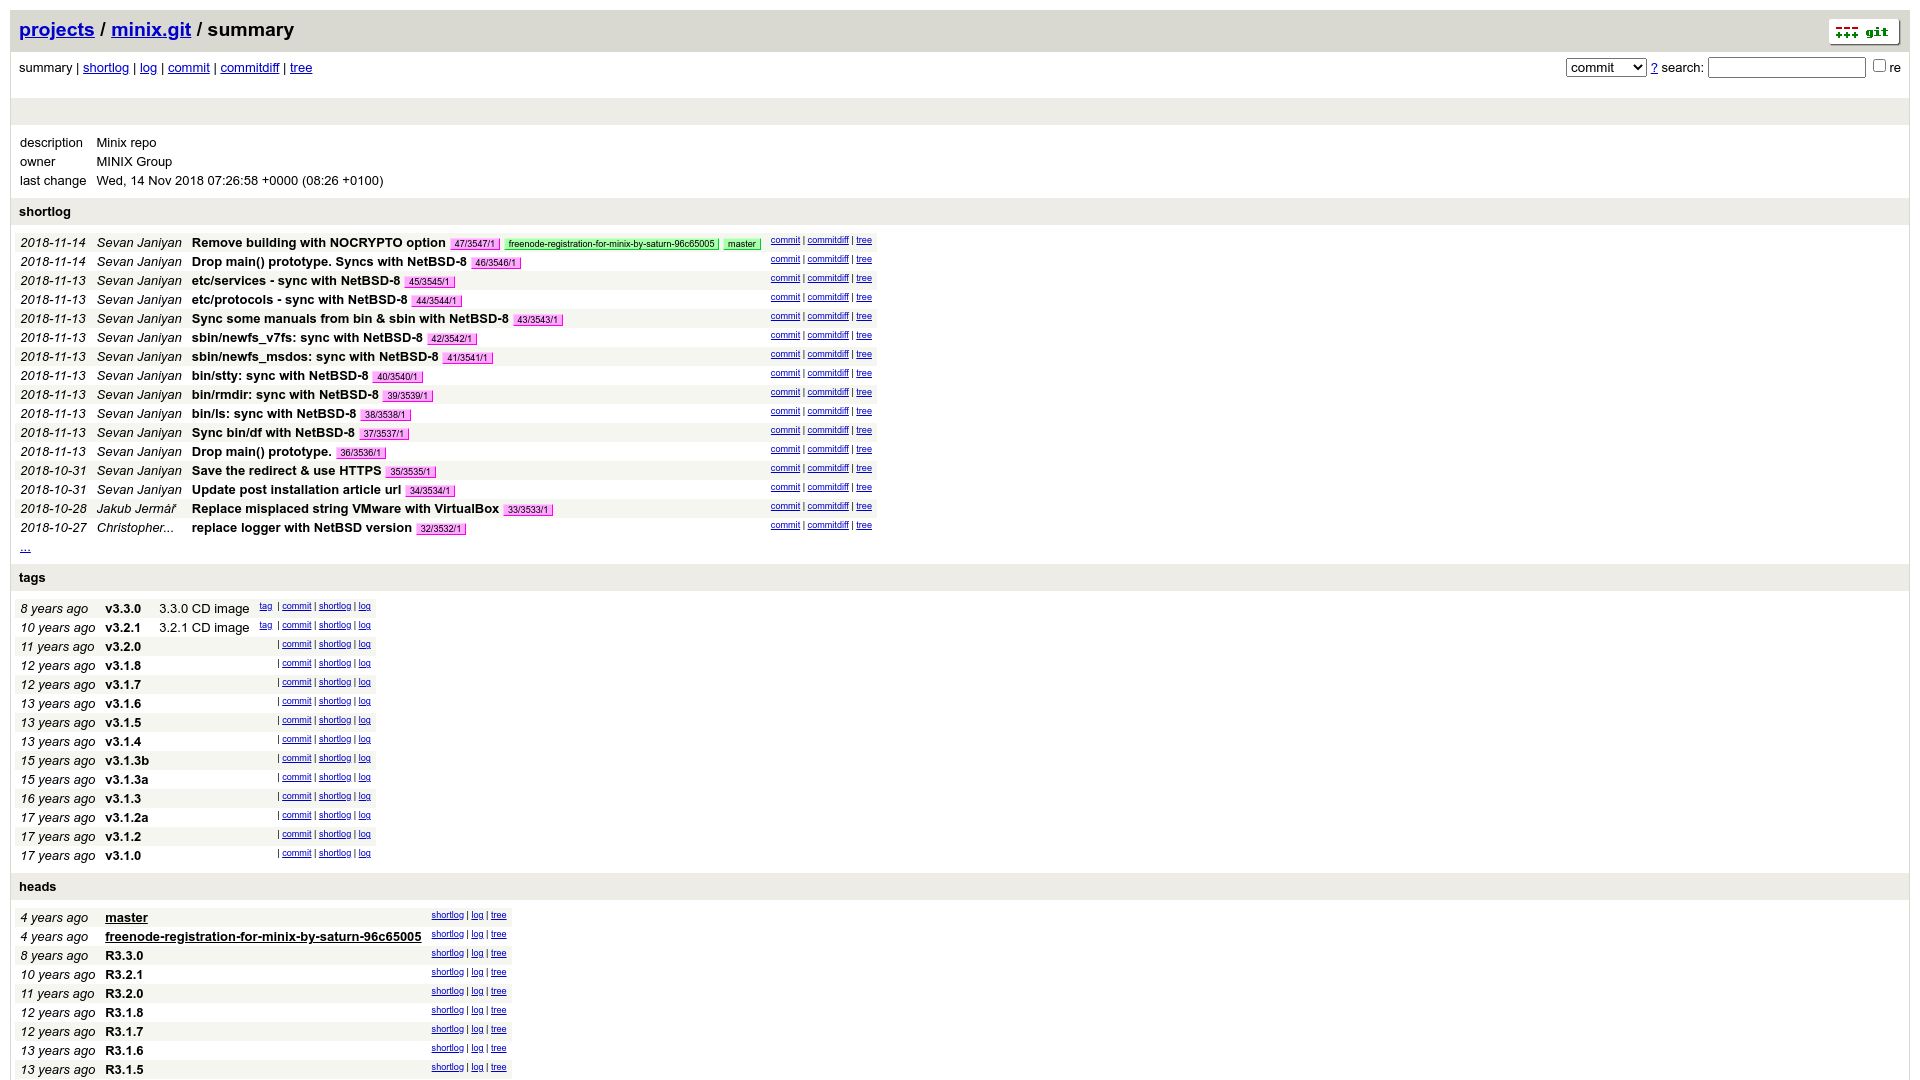Click the pink 33/3533/1 ref tag
This screenshot has width=1920, height=1080.
tap(528, 510)
